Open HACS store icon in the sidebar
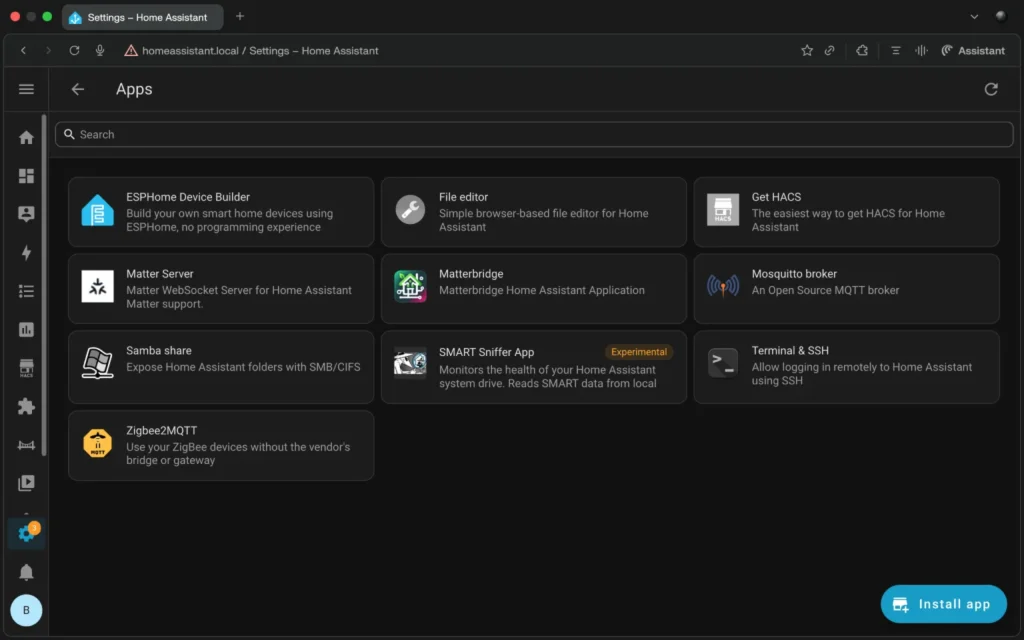The height and width of the screenshot is (640, 1024). pos(26,368)
